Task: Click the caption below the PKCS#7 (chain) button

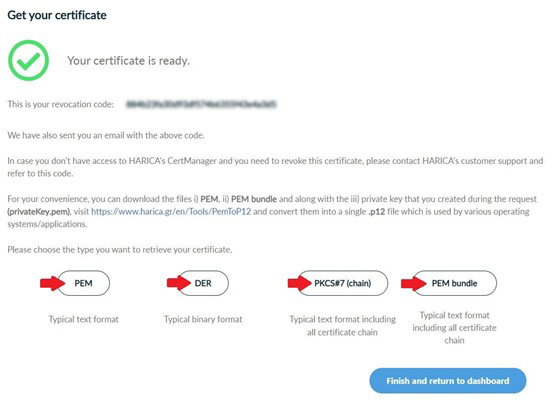Action: click(x=342, y=326)
